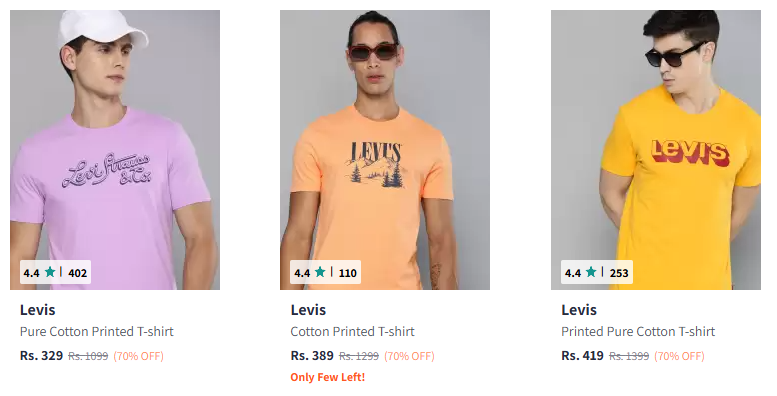Open the Printed Pure Cotton T-shirt link

(638, 332)
